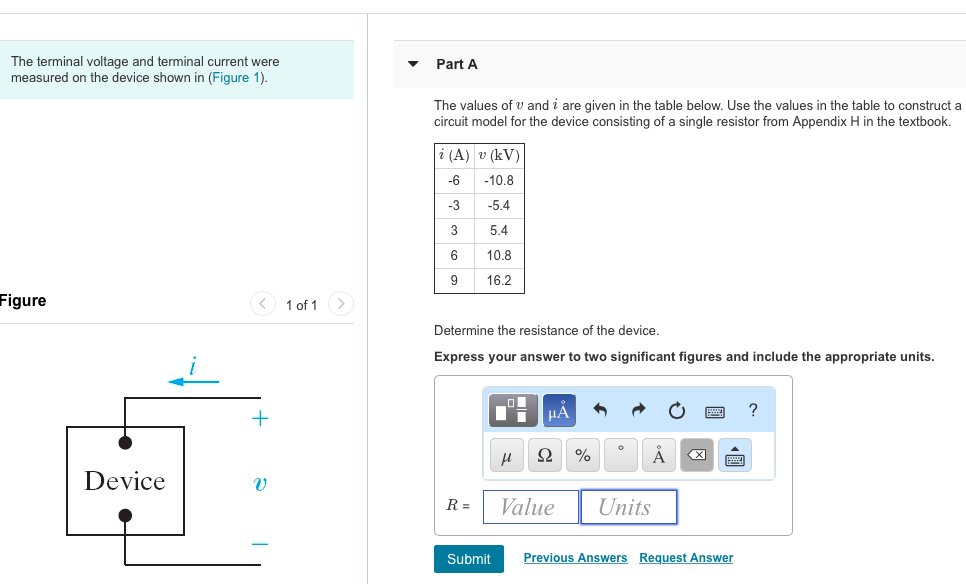Open keyboard shortcuts icon in toolbar
The width and height of the screenshot is (966, 584).
point(714,410)
